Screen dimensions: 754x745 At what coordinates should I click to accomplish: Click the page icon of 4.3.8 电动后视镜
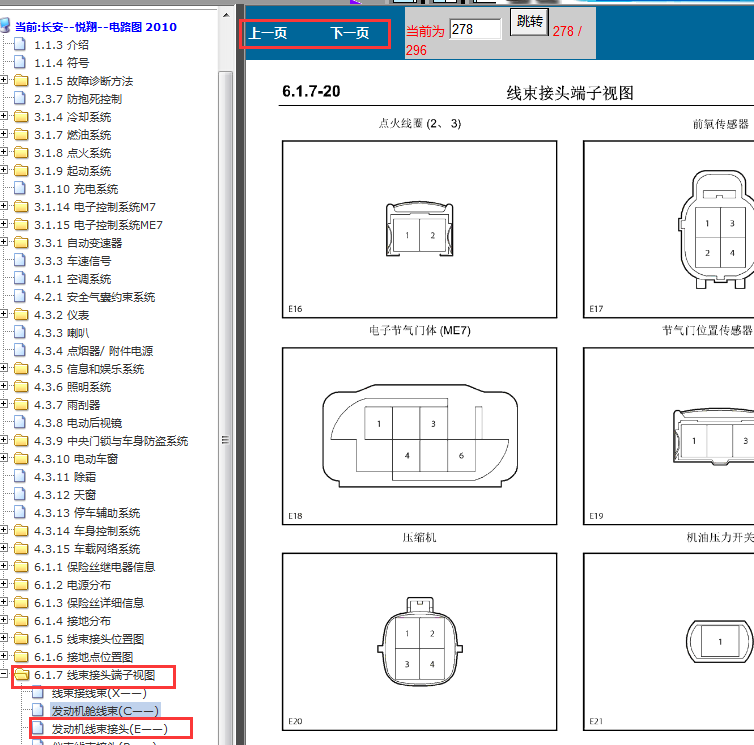click(x=20, y=422)
